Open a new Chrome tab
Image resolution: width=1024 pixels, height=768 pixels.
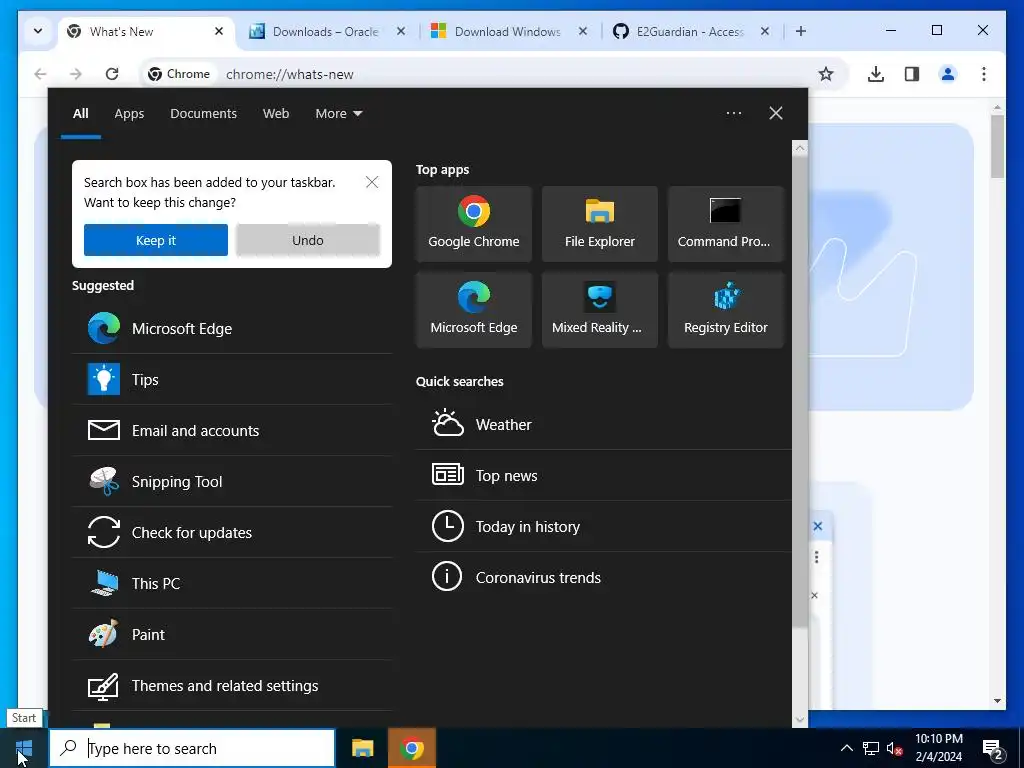[801, 31]
